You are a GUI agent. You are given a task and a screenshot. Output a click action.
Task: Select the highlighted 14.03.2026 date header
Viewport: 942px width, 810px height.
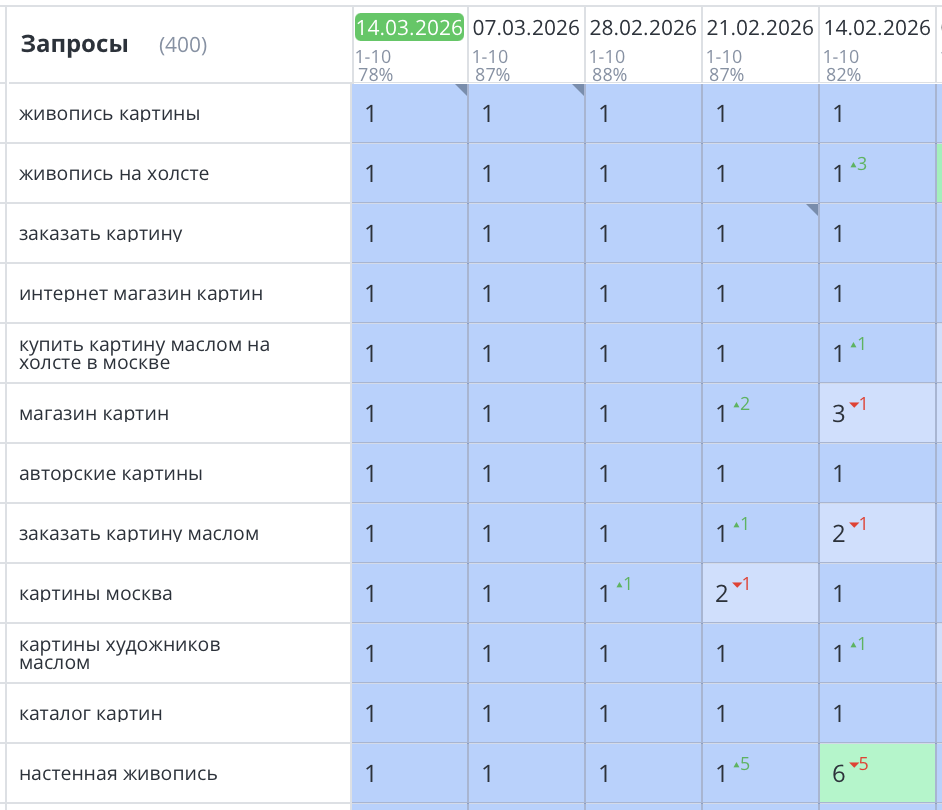click(x=409, y=28)
